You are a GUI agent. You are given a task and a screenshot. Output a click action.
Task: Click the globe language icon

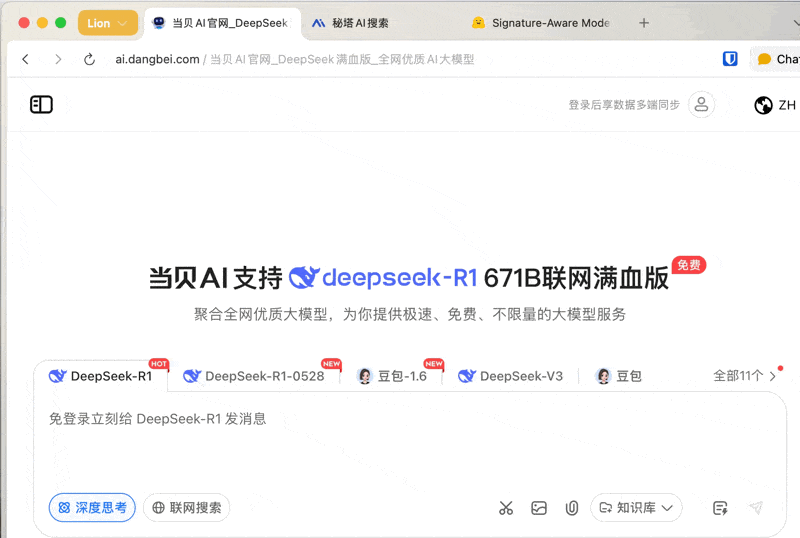coord(763,105)
